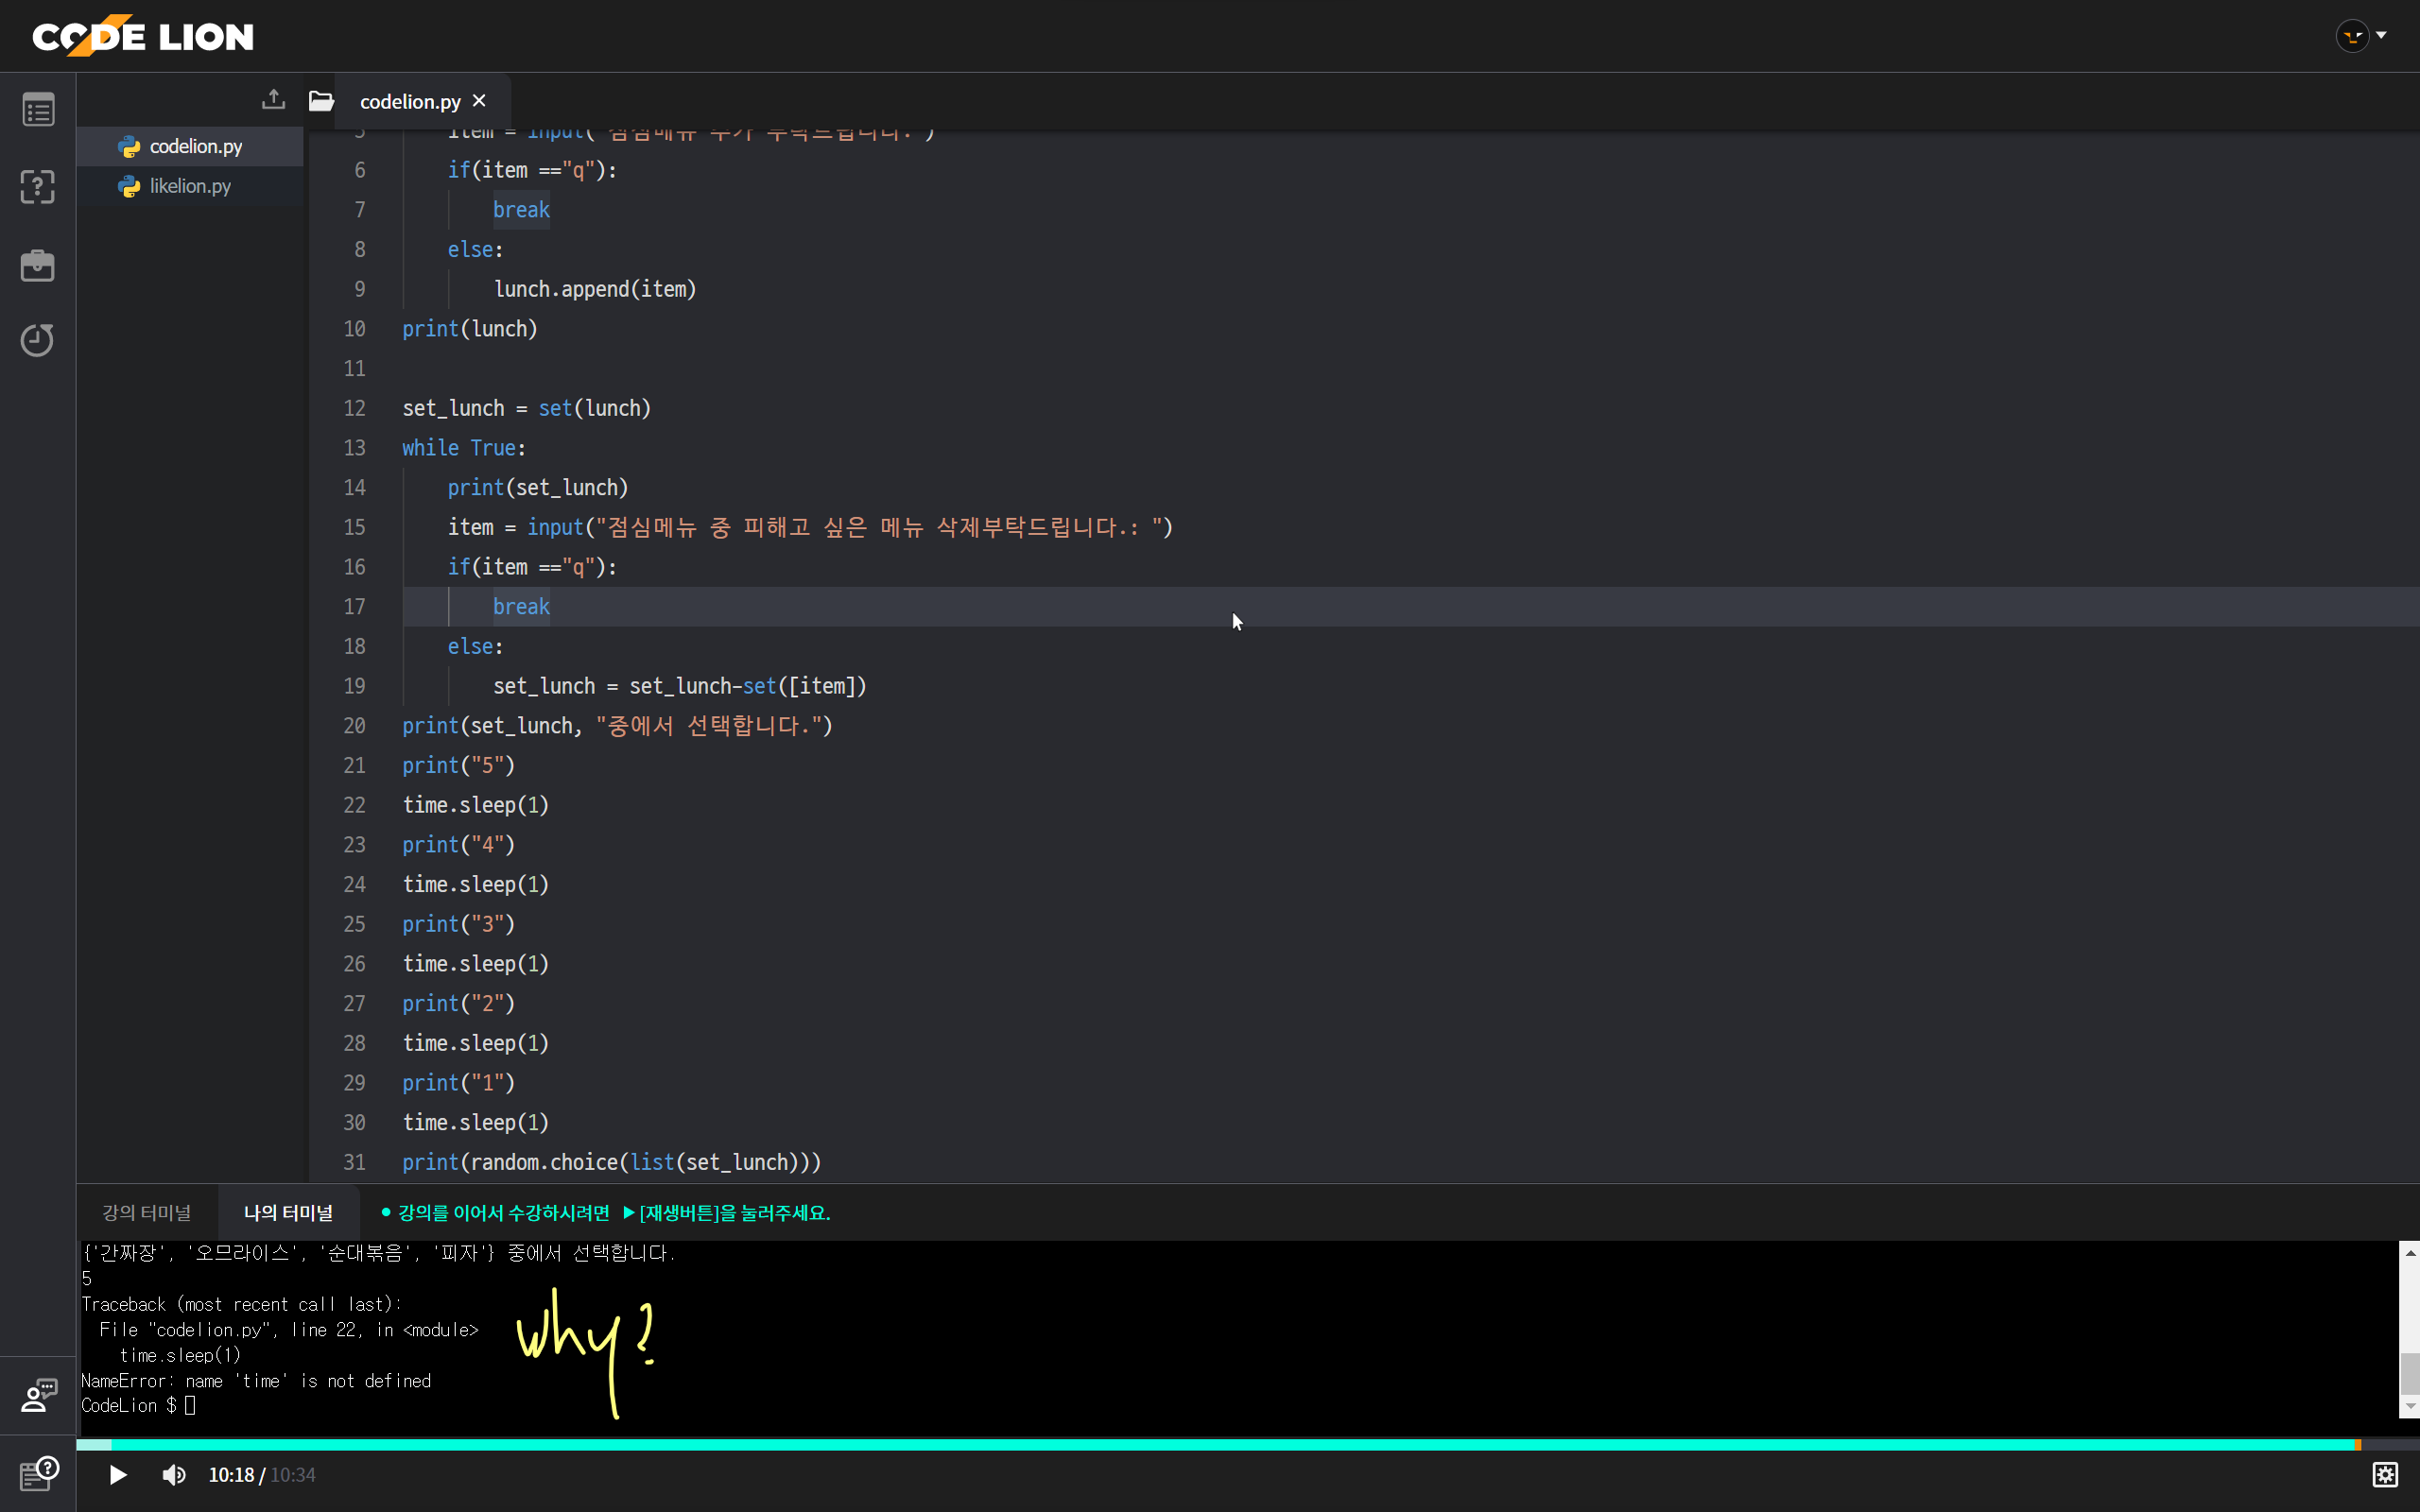The height and width of the screenshot is (1512, 2420).
Task: Mute the lecture audio speaker
Action: (x=174, y=1475)
